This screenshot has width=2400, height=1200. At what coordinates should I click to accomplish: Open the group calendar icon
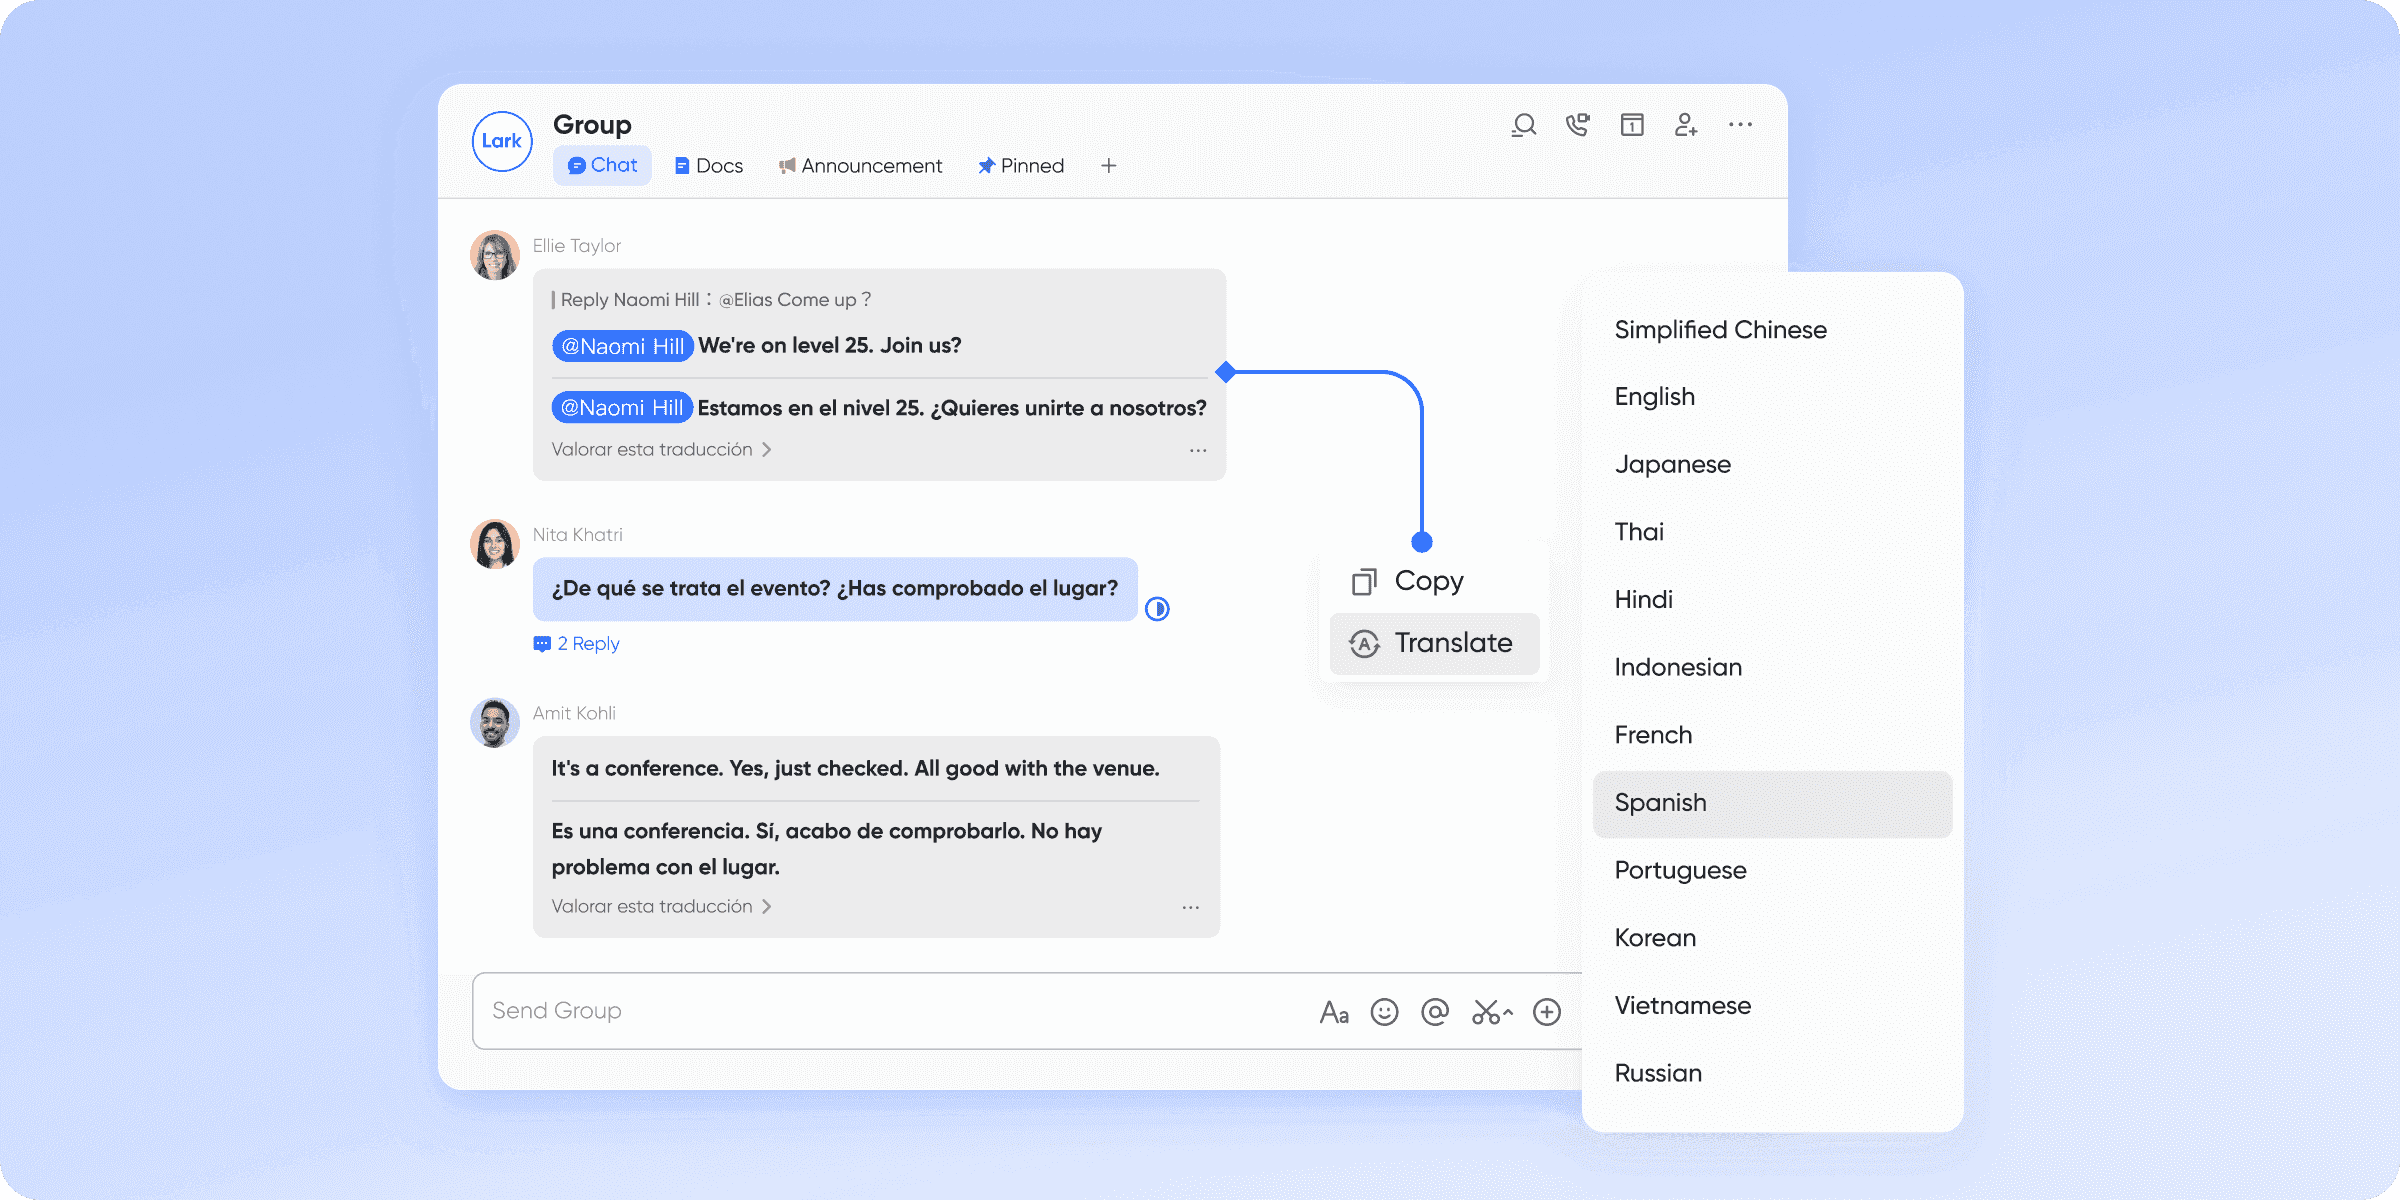(x=1632, y=124)
